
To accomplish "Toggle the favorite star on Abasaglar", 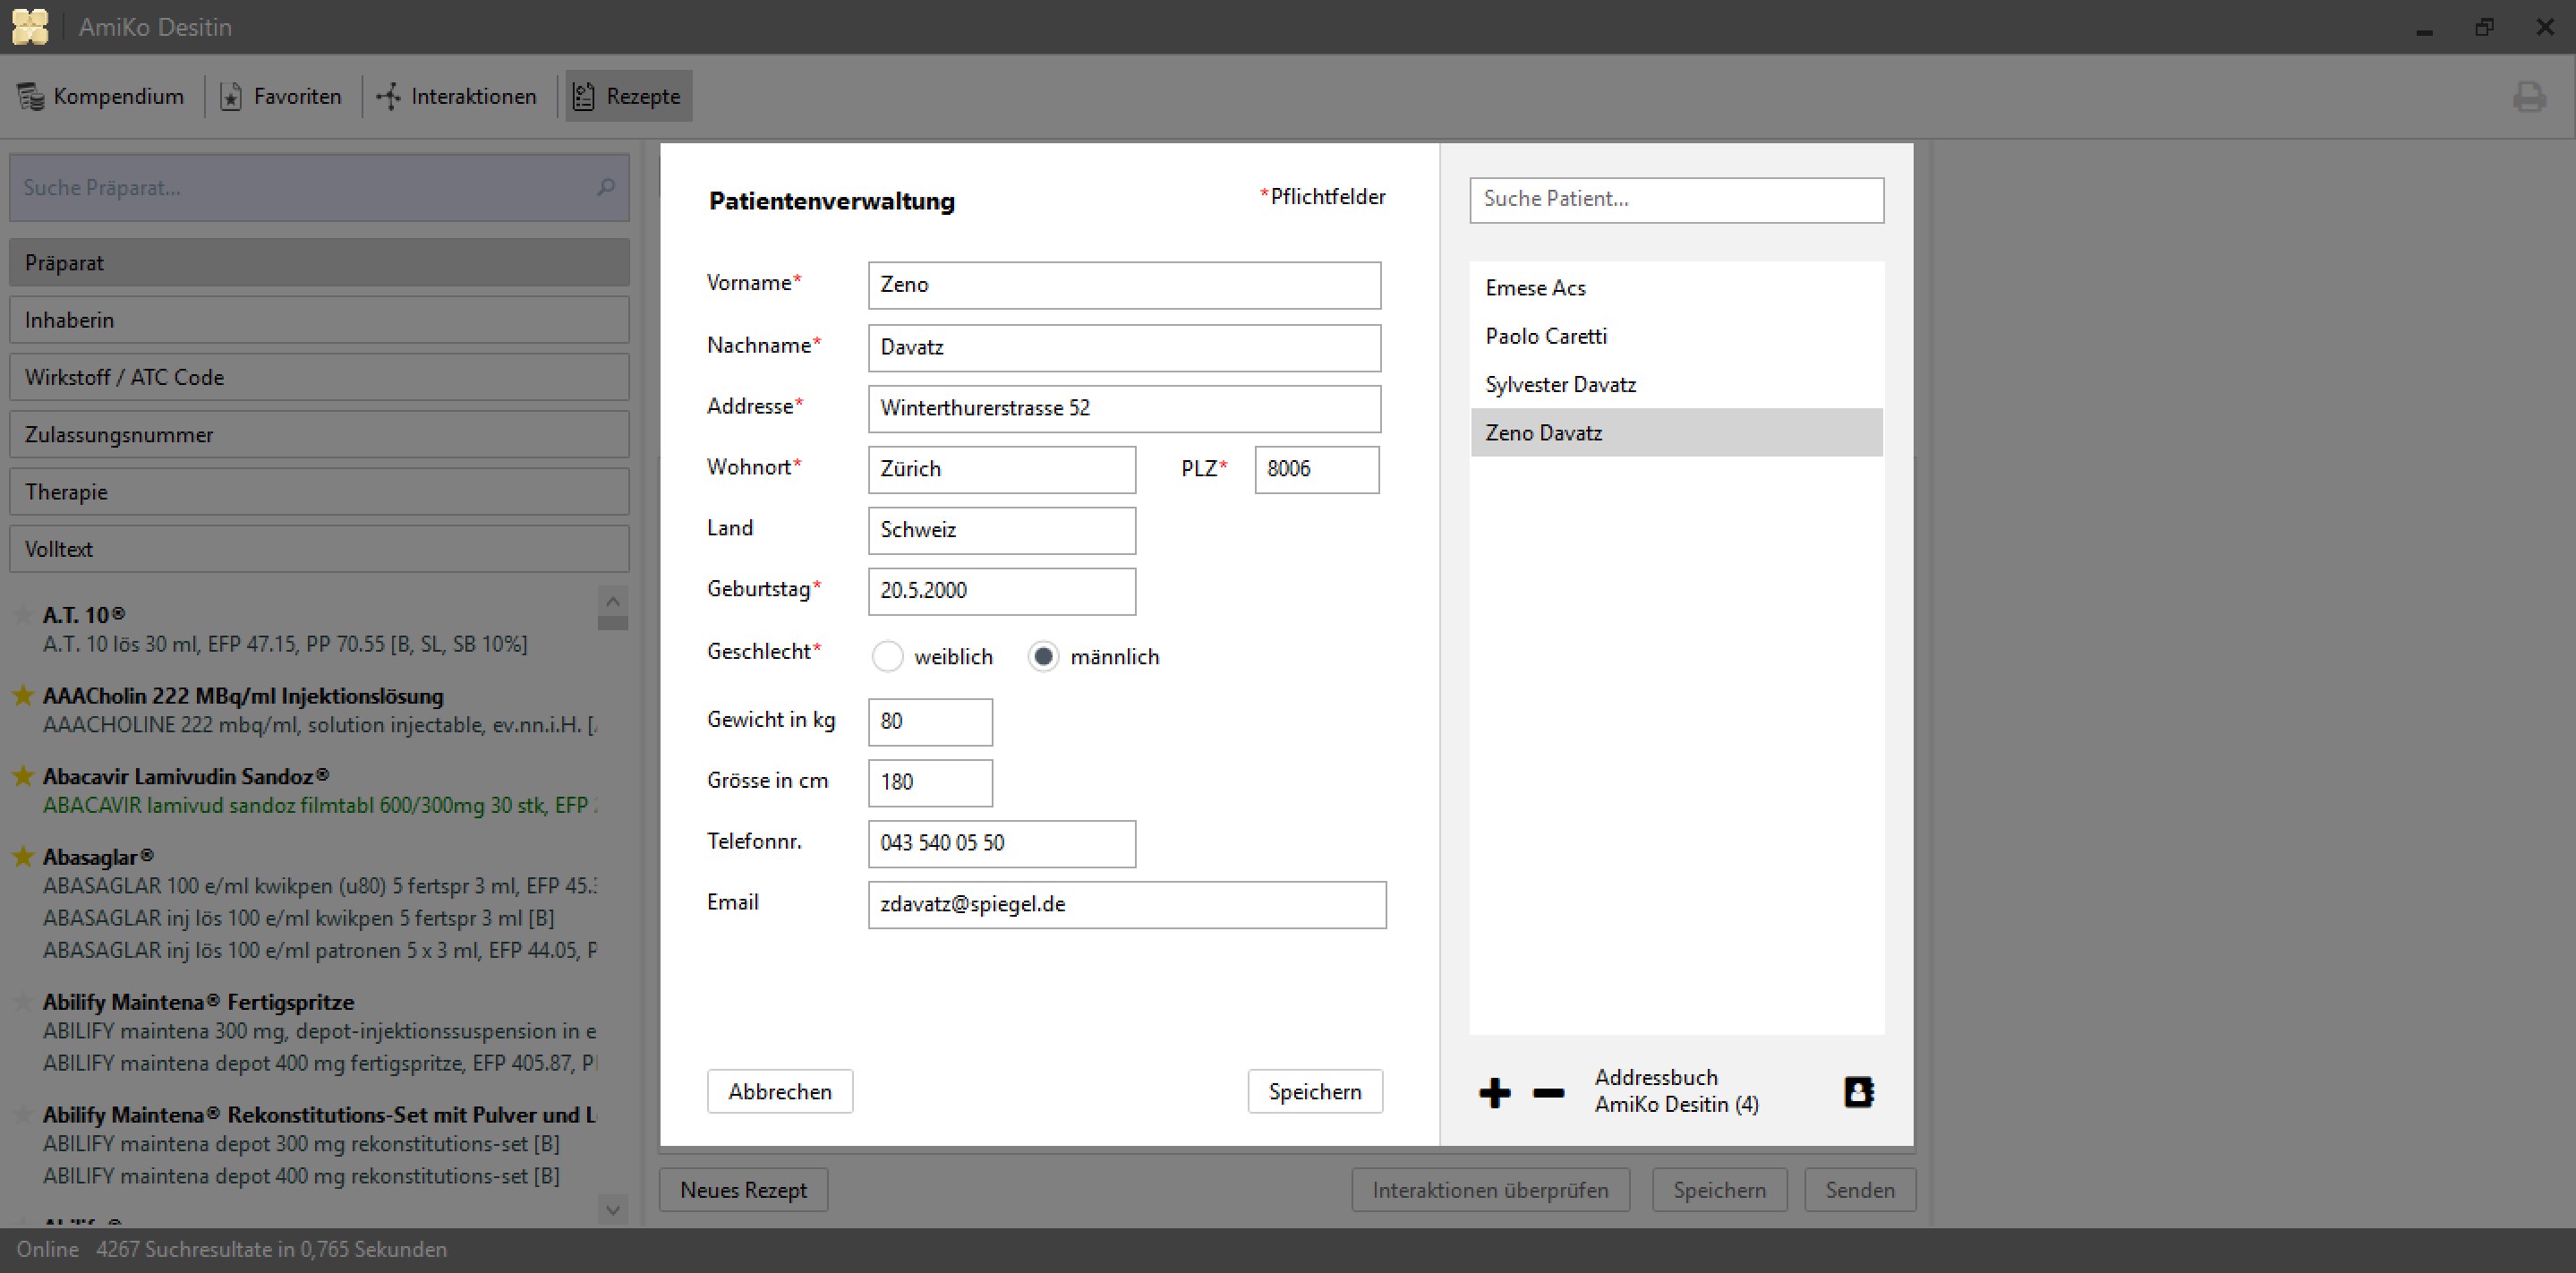I will pyautogui.click(x=23, y=856).
